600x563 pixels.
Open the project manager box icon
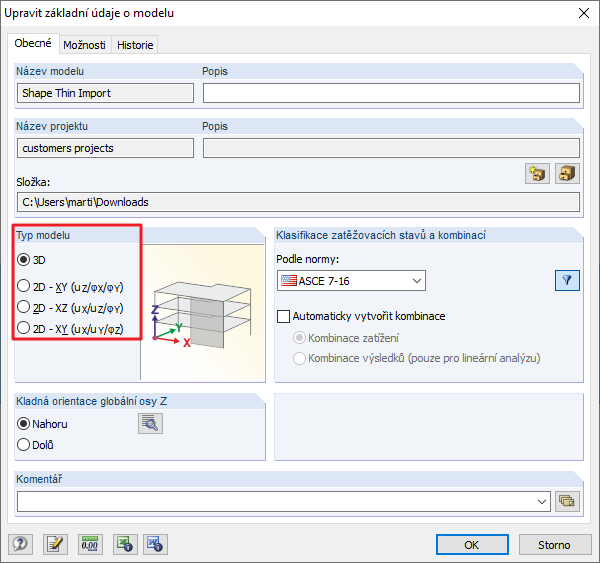pyautogui.click(x=567, y=174)
